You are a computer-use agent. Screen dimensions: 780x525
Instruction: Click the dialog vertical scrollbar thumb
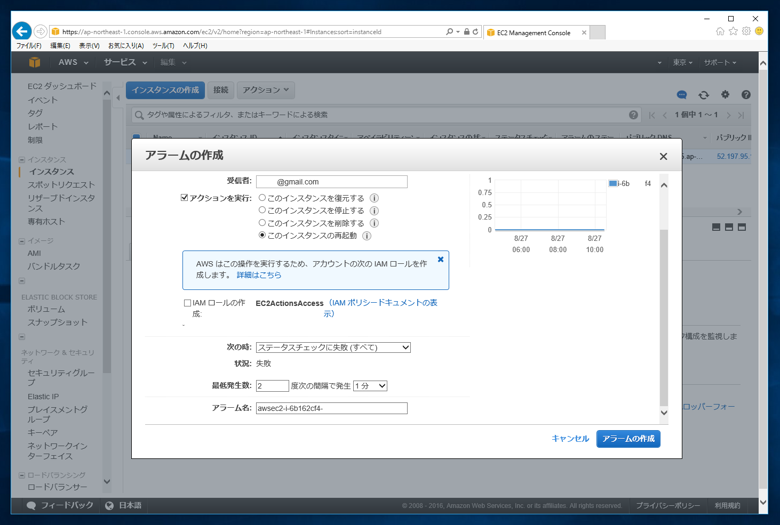pyautogui.click(x=664, y=318)
